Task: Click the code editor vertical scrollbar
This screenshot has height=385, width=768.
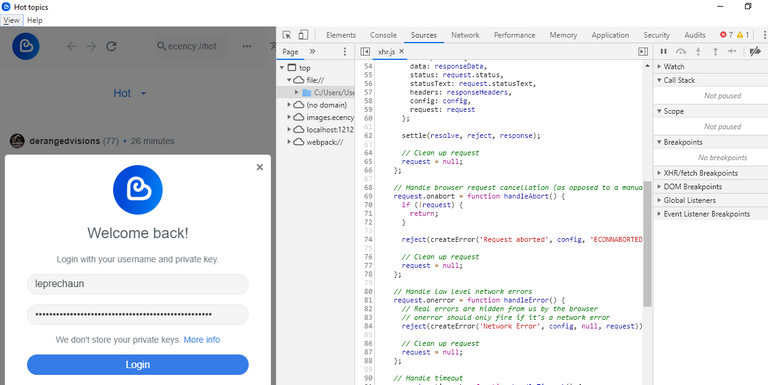Action: click(647, 243)
